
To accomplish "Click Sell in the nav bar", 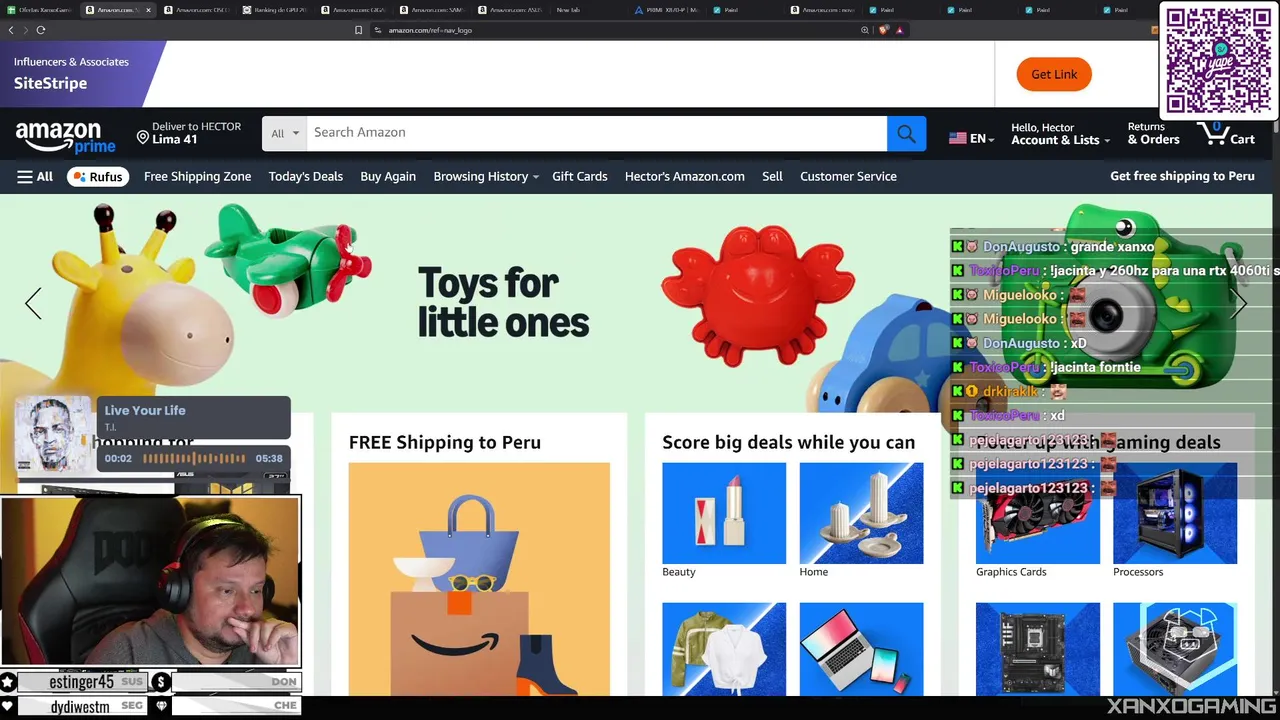I will 772,176.
